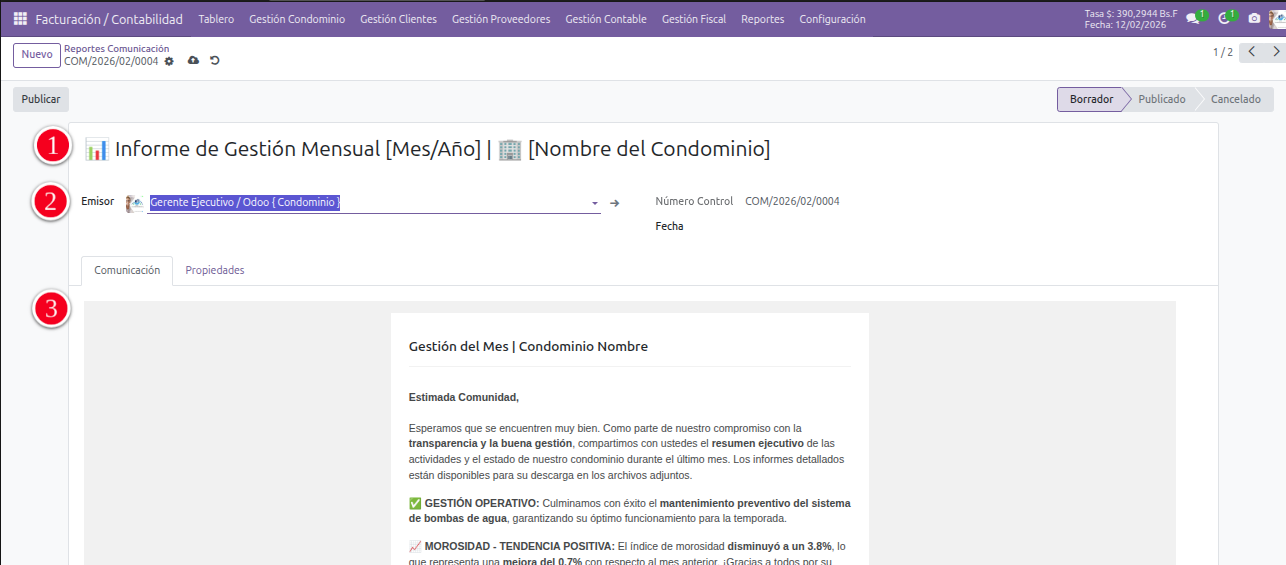Click the gear actions icon beside COM/2026/02/0004
The image size is (1286, 565).
169,61
